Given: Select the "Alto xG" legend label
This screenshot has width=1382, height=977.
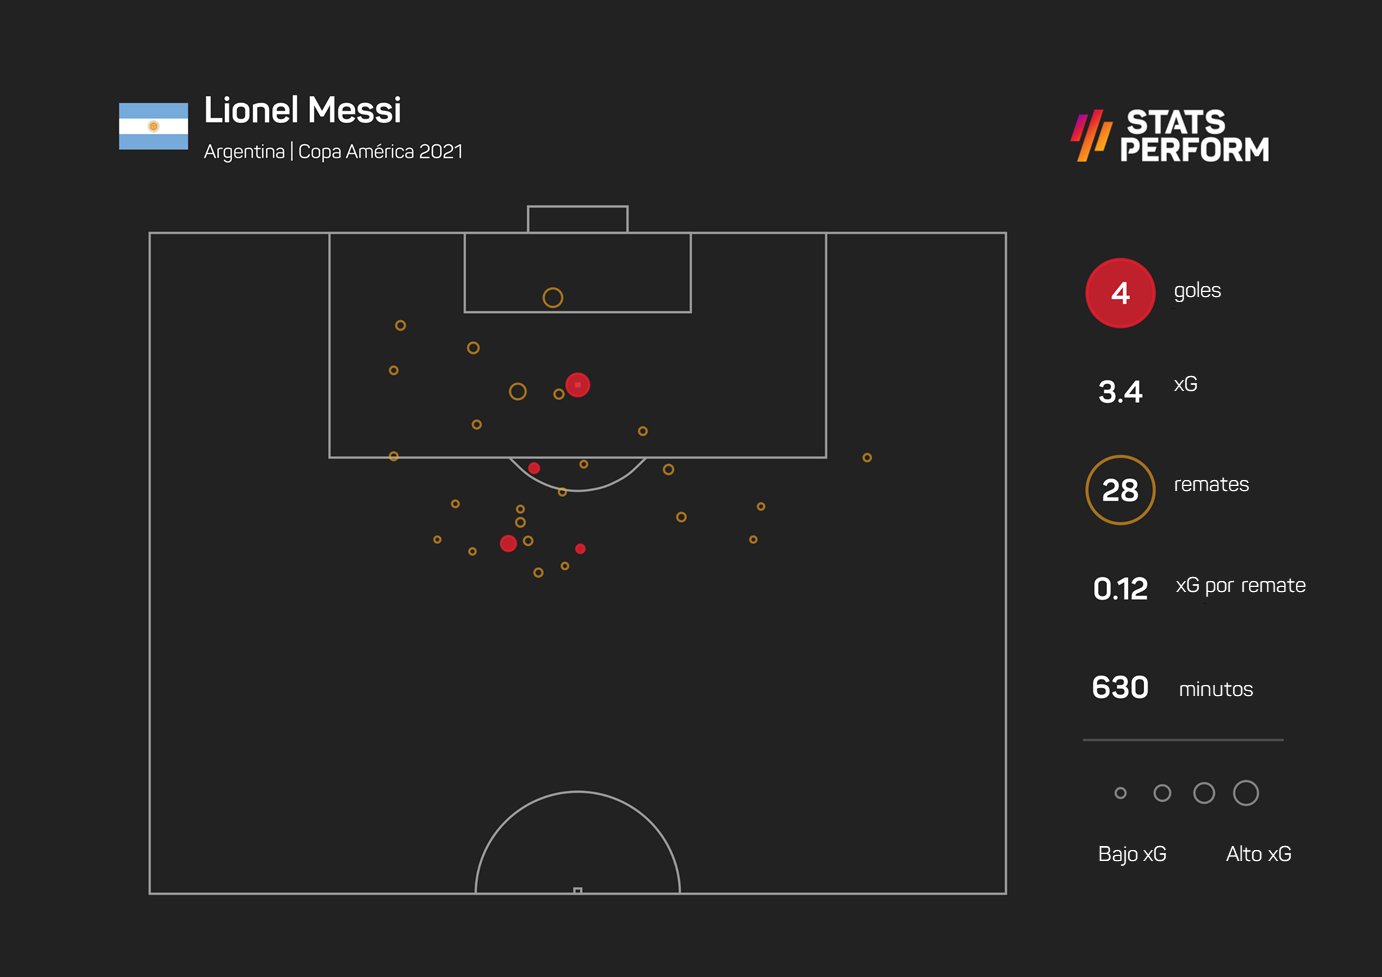Looking at the screenshot, I should (1258, 854).
